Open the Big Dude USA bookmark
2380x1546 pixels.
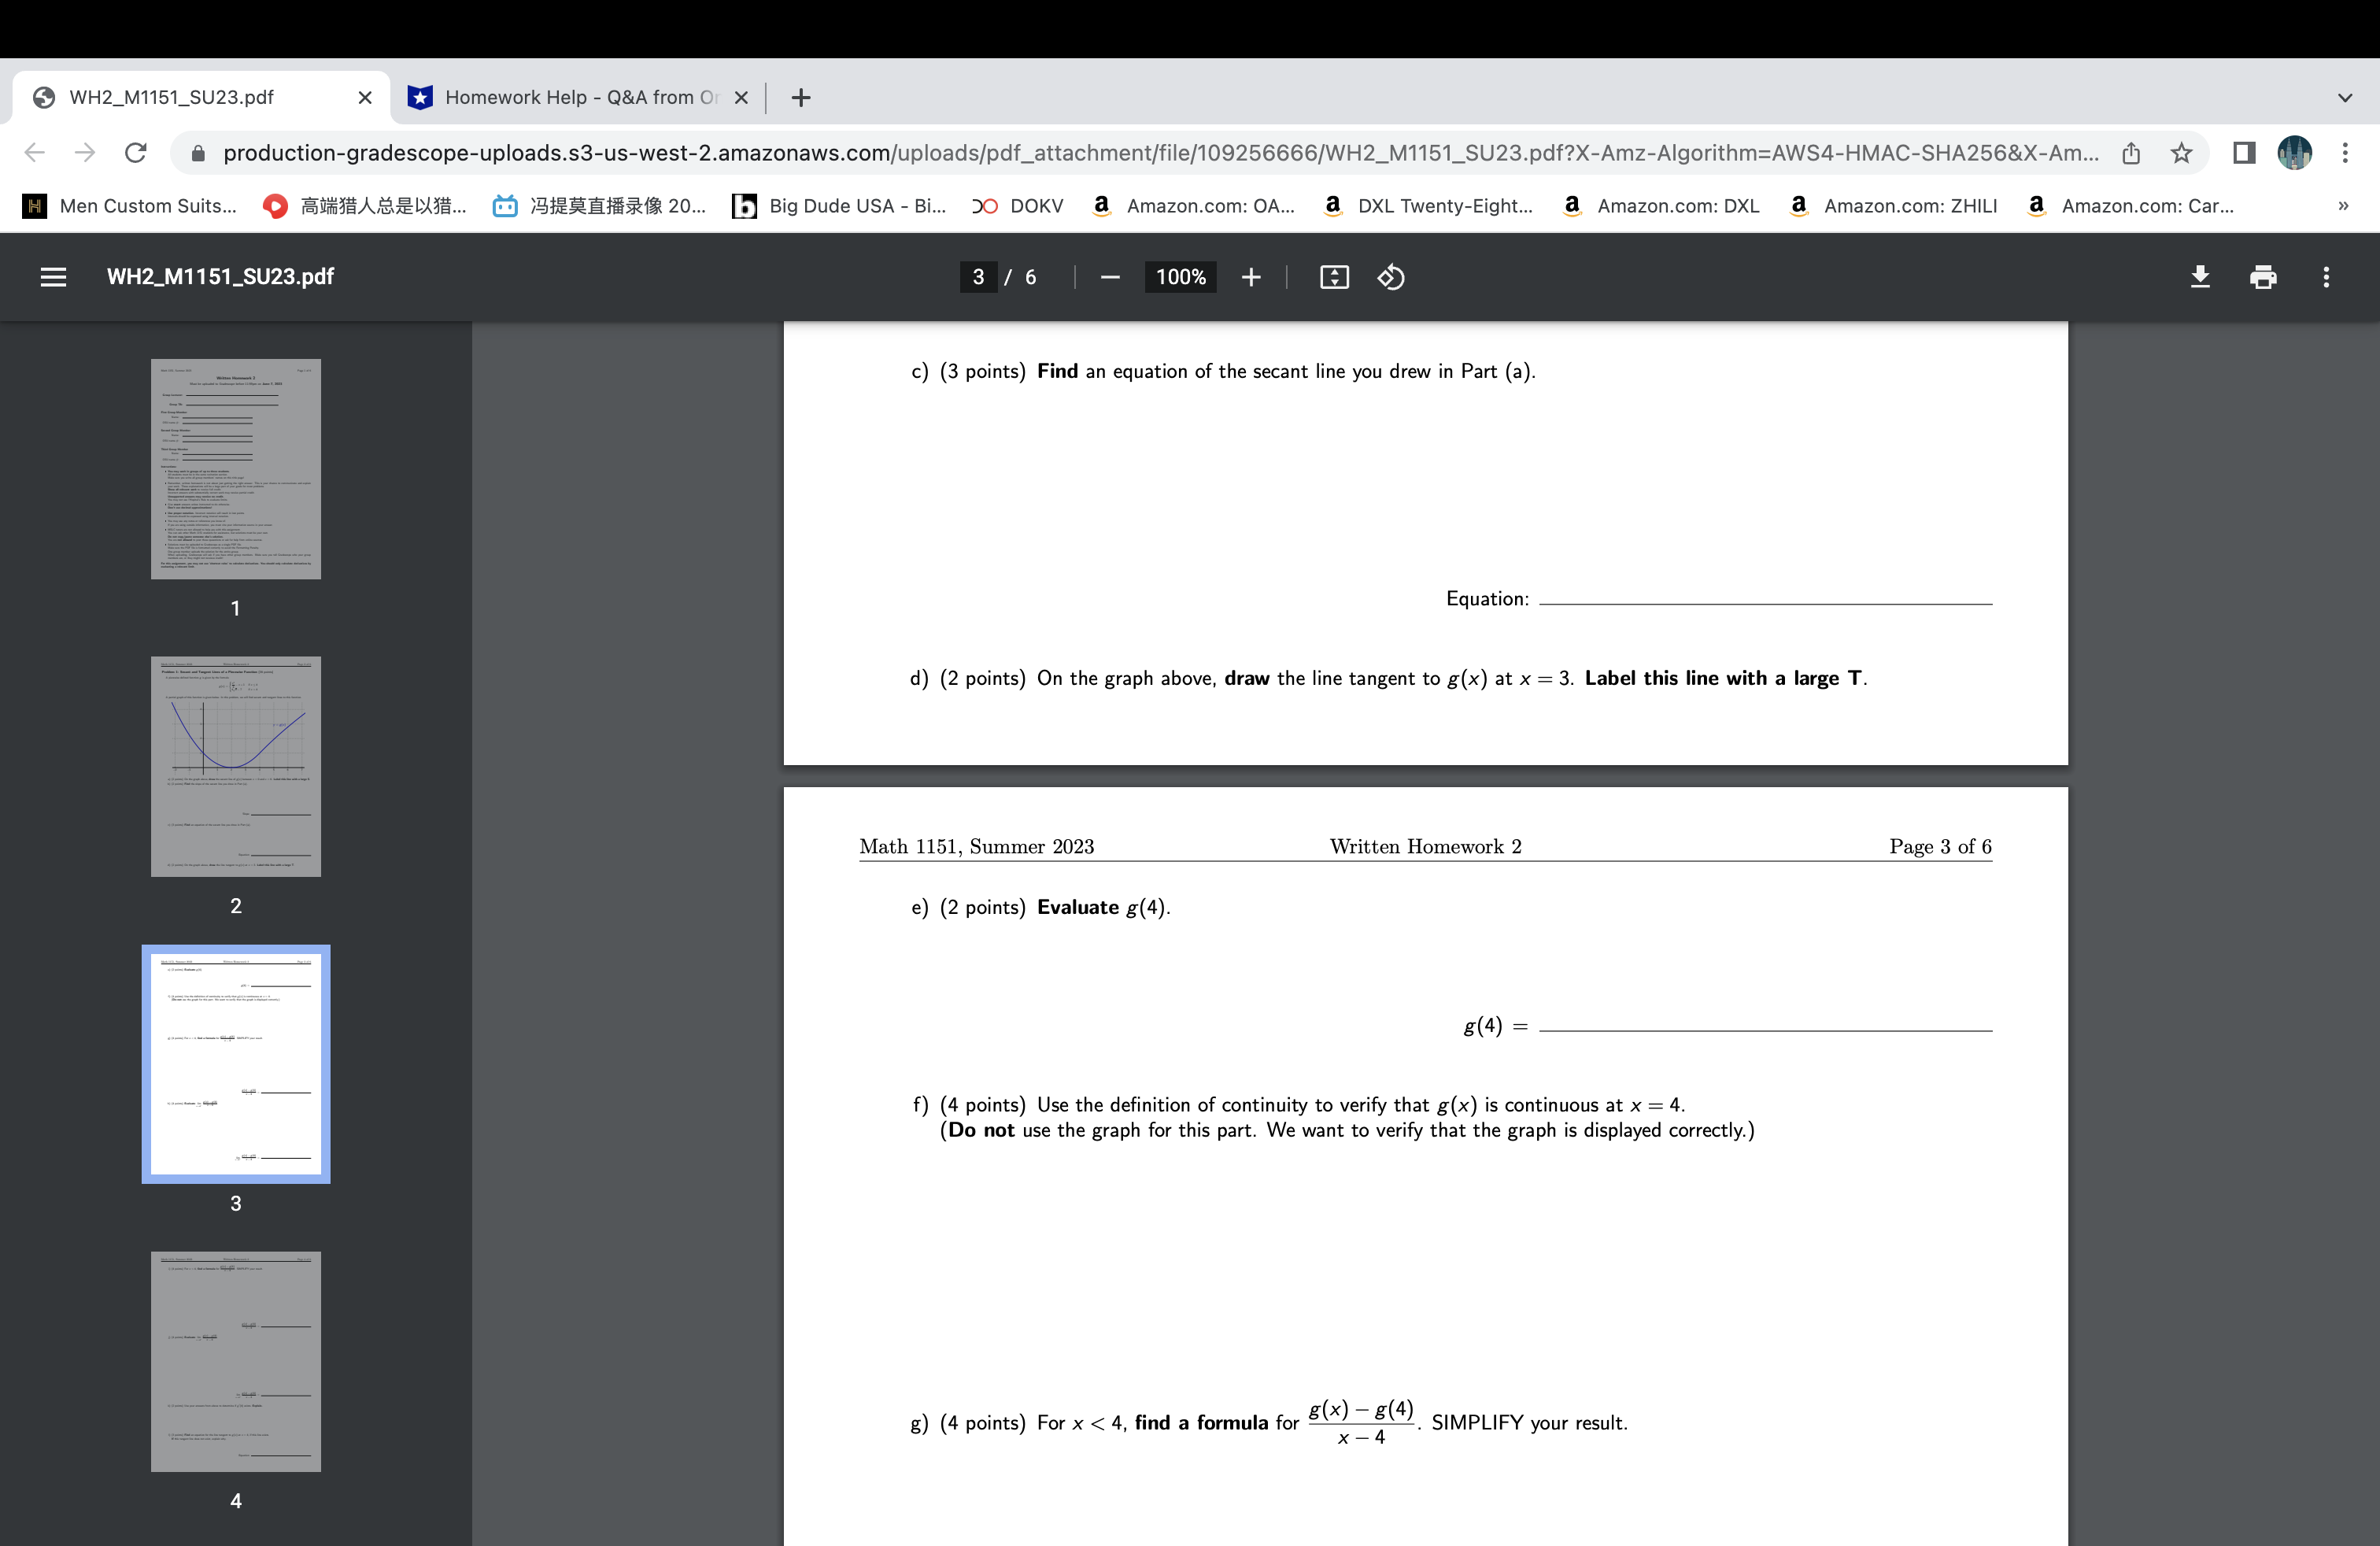click(840, 206)
